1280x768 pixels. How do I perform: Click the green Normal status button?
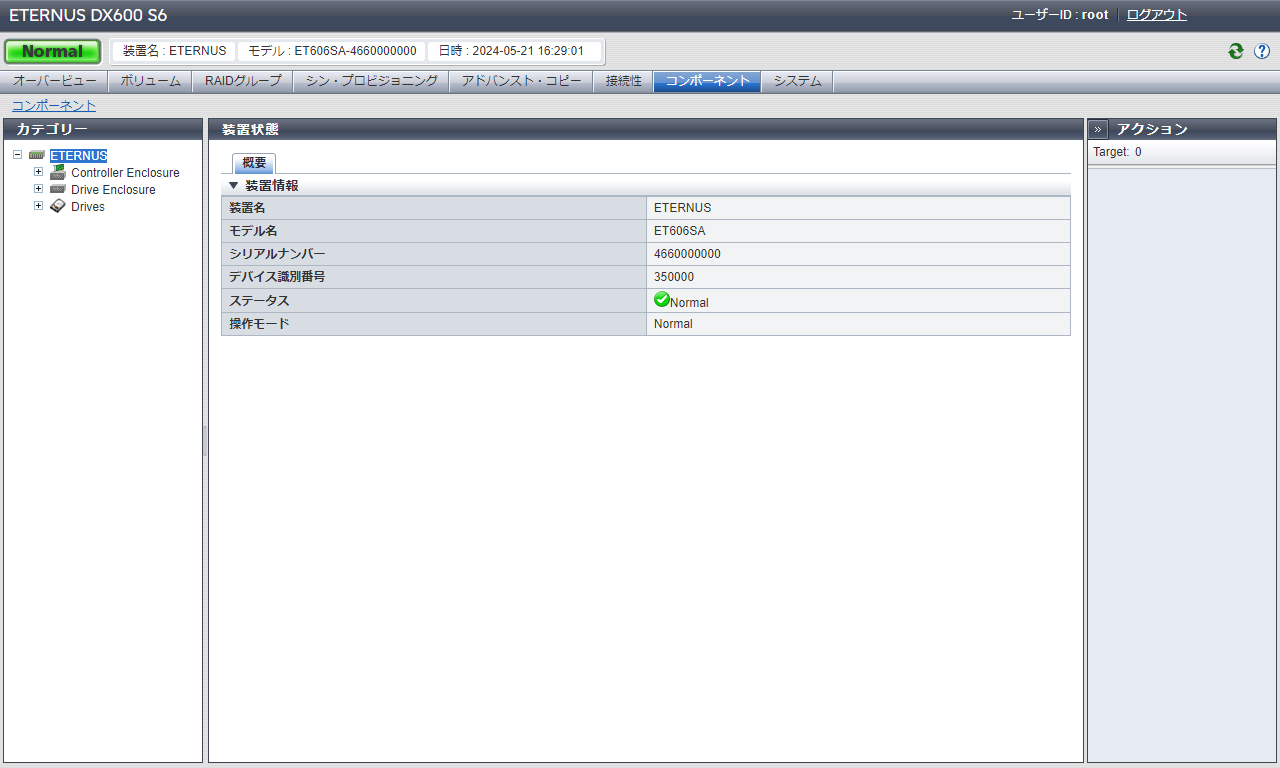53,51
